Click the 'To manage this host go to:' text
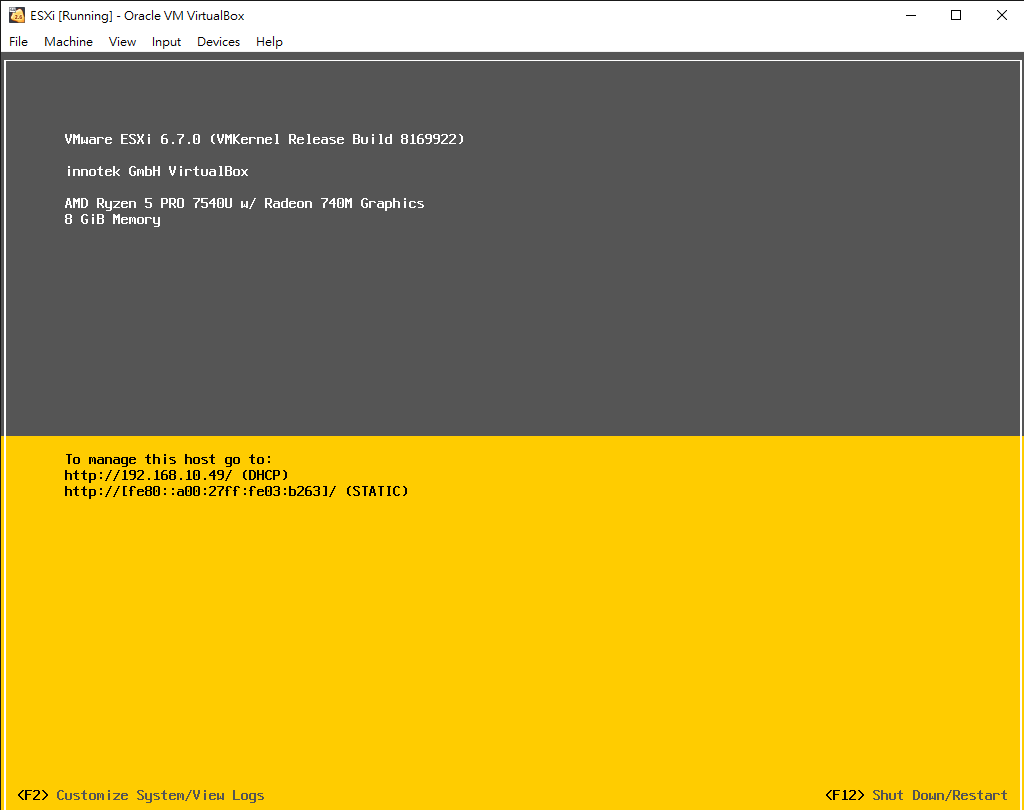1024x810 pixels. click(168, 459)
